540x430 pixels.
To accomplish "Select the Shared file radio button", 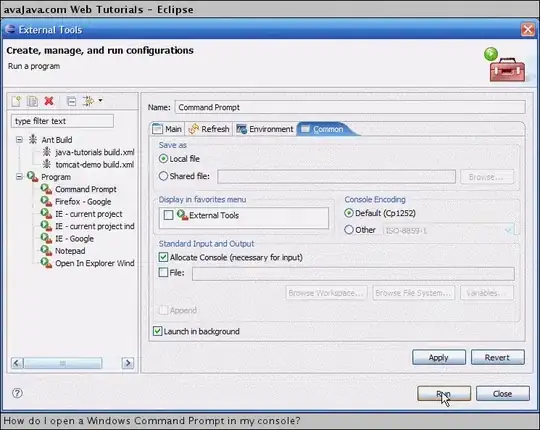I will click(x=163, y=176).
